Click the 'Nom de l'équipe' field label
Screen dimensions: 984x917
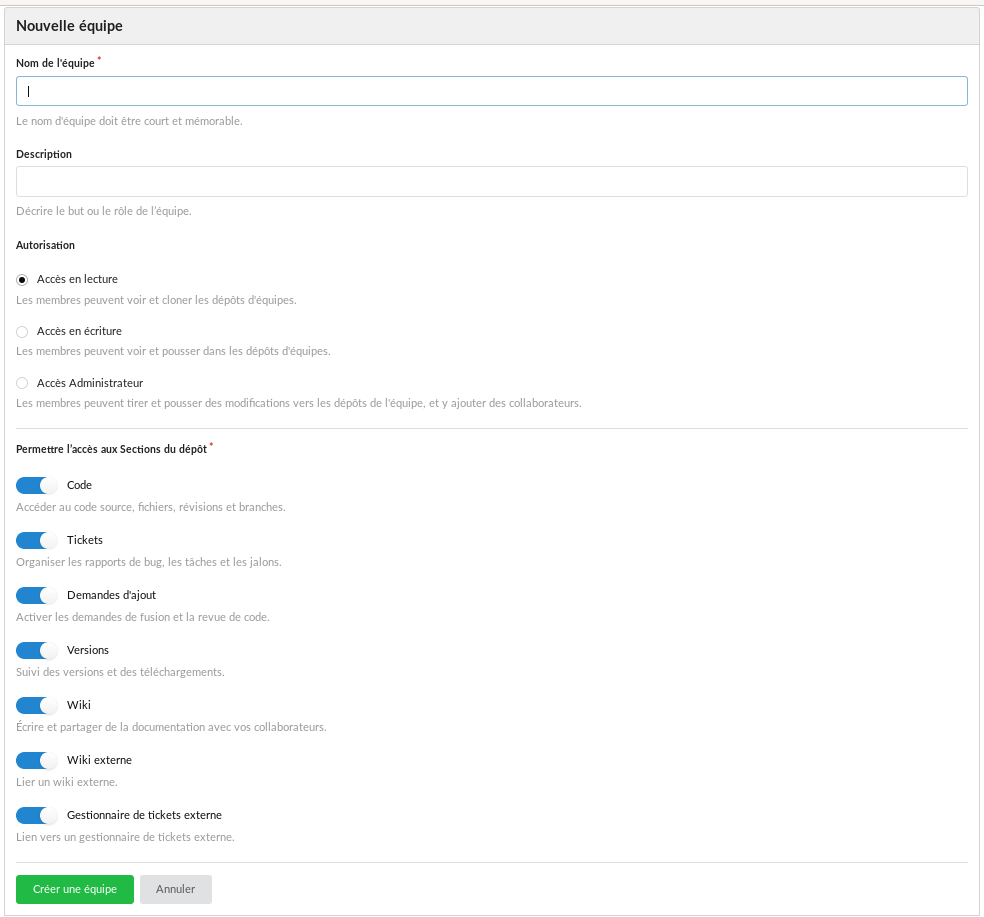click(55, 63)
